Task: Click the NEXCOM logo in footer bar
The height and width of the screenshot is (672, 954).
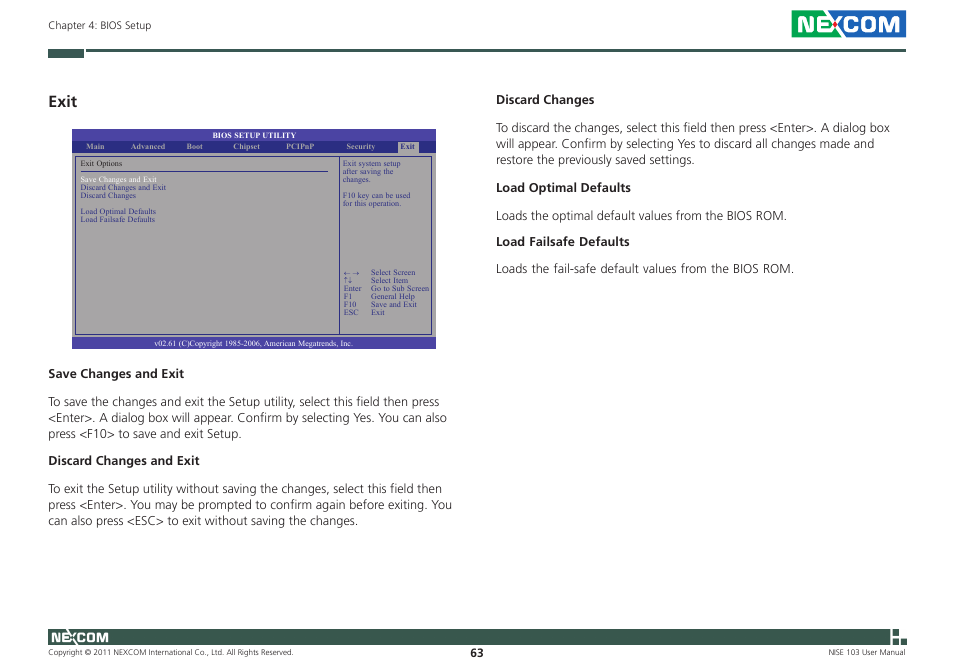Action: 79,637
